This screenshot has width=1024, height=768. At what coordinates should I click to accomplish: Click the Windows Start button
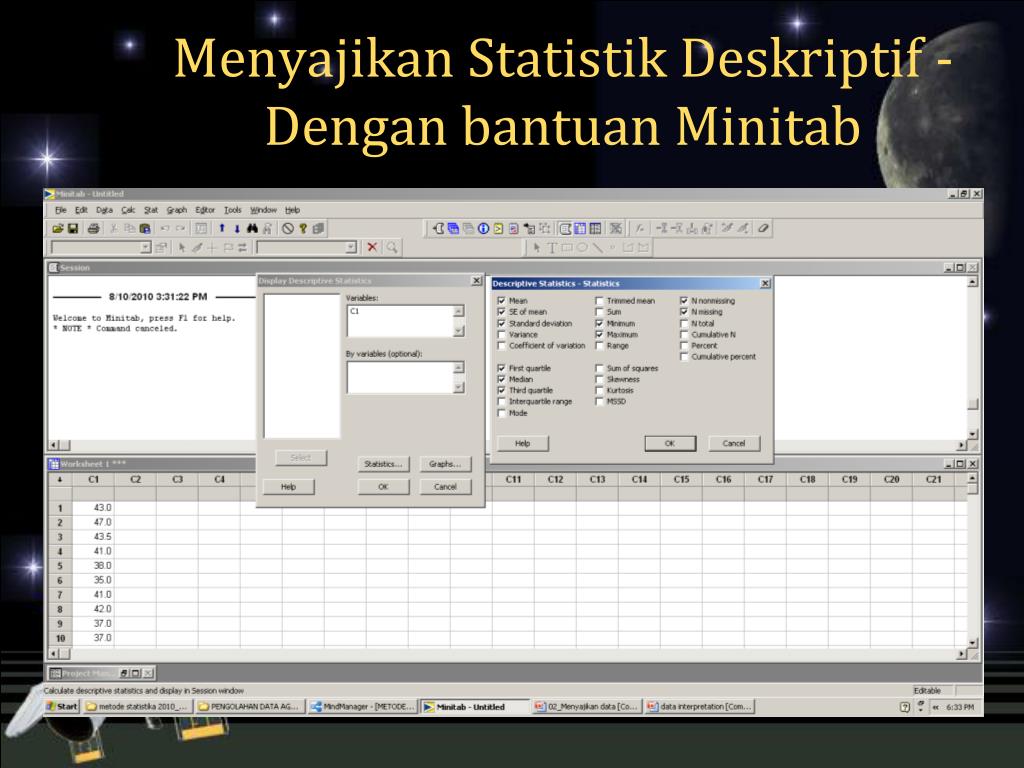[x=63, y=707]
